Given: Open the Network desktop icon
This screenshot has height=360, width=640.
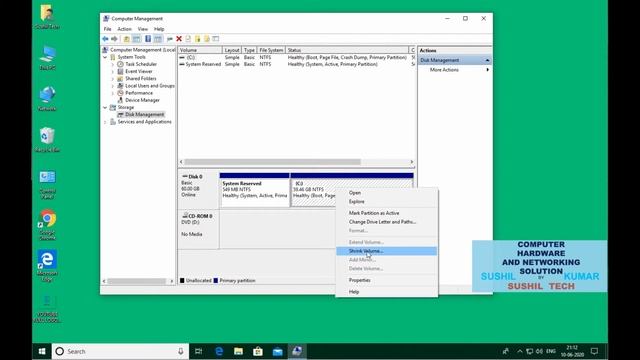Looking at the screenshot, I should click(x=47, y=99).
